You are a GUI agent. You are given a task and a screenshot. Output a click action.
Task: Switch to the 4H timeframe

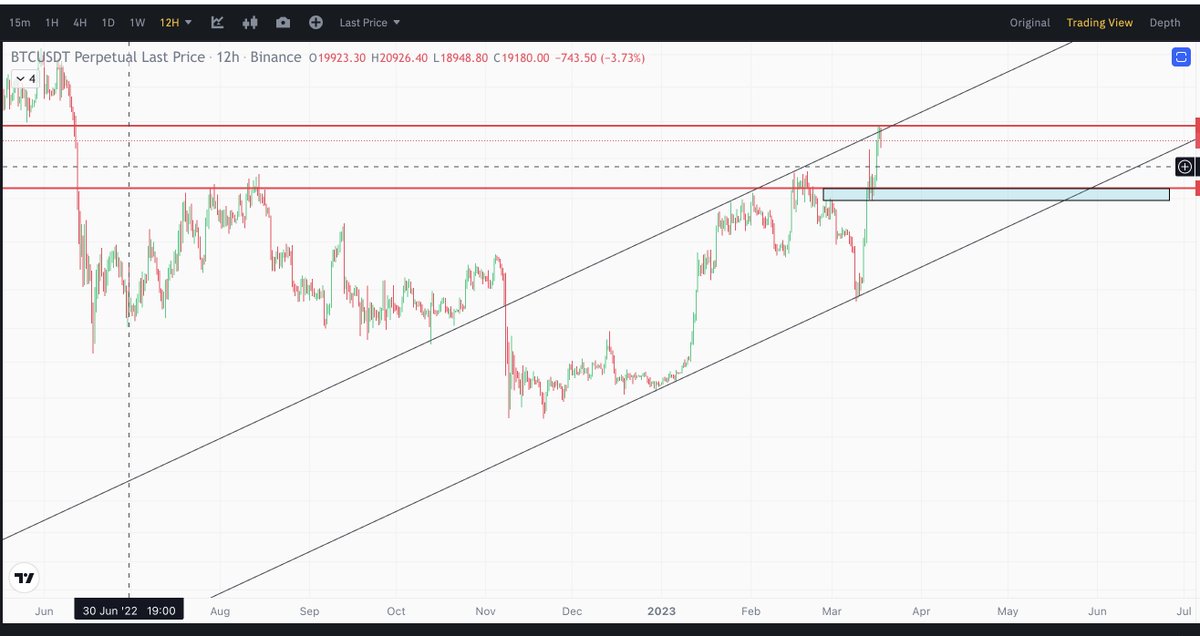[80, 22]
